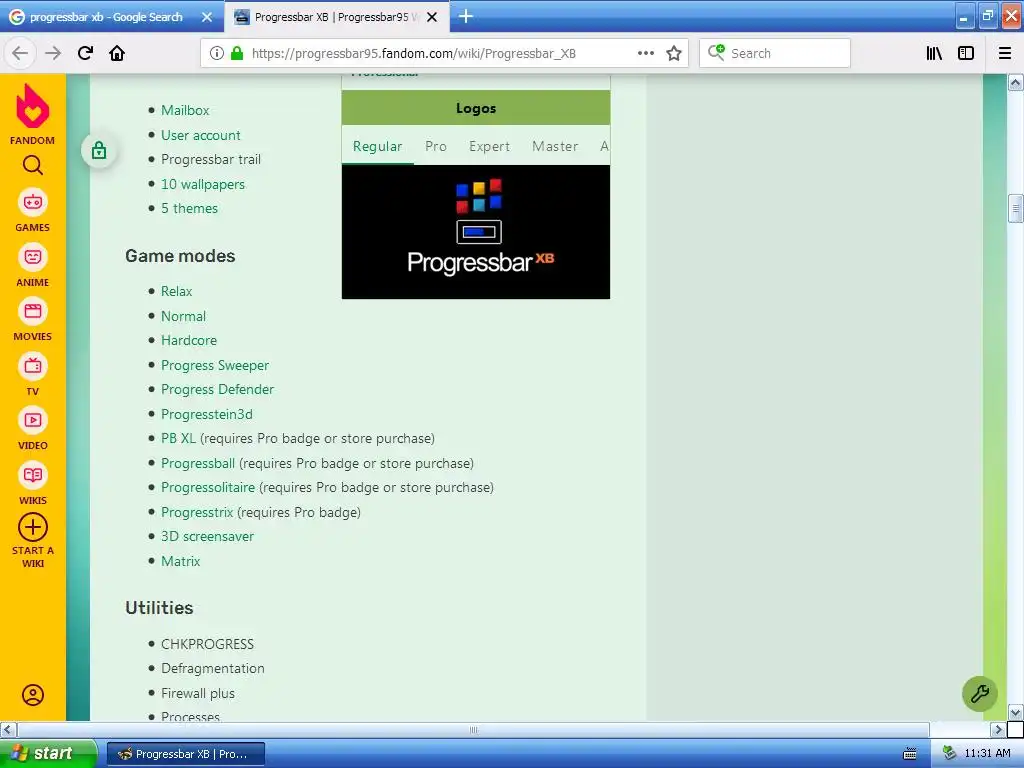Bookmark this page with the star icon
Viewport: 1024px width, 768px height.
[674, 53]
